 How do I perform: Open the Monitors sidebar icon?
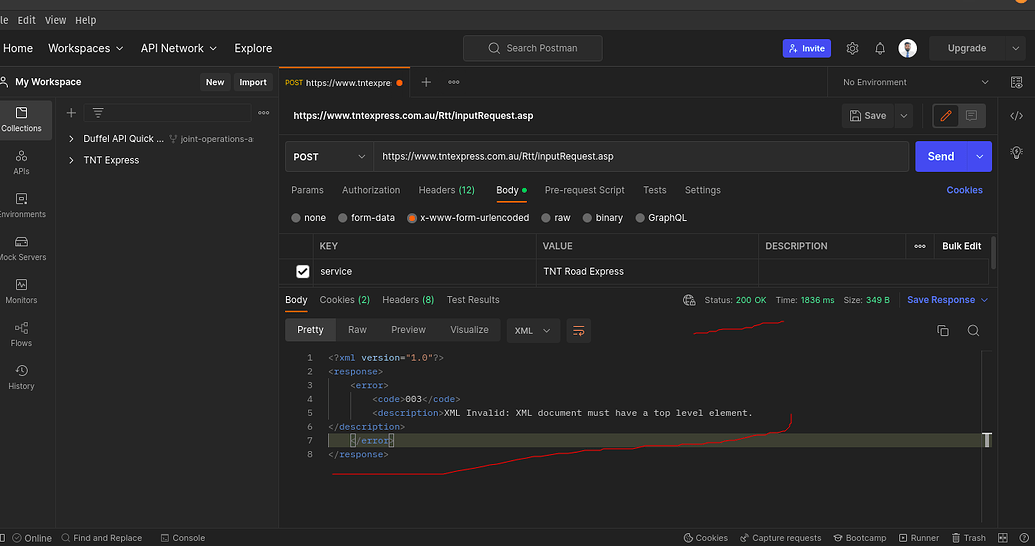21,285
